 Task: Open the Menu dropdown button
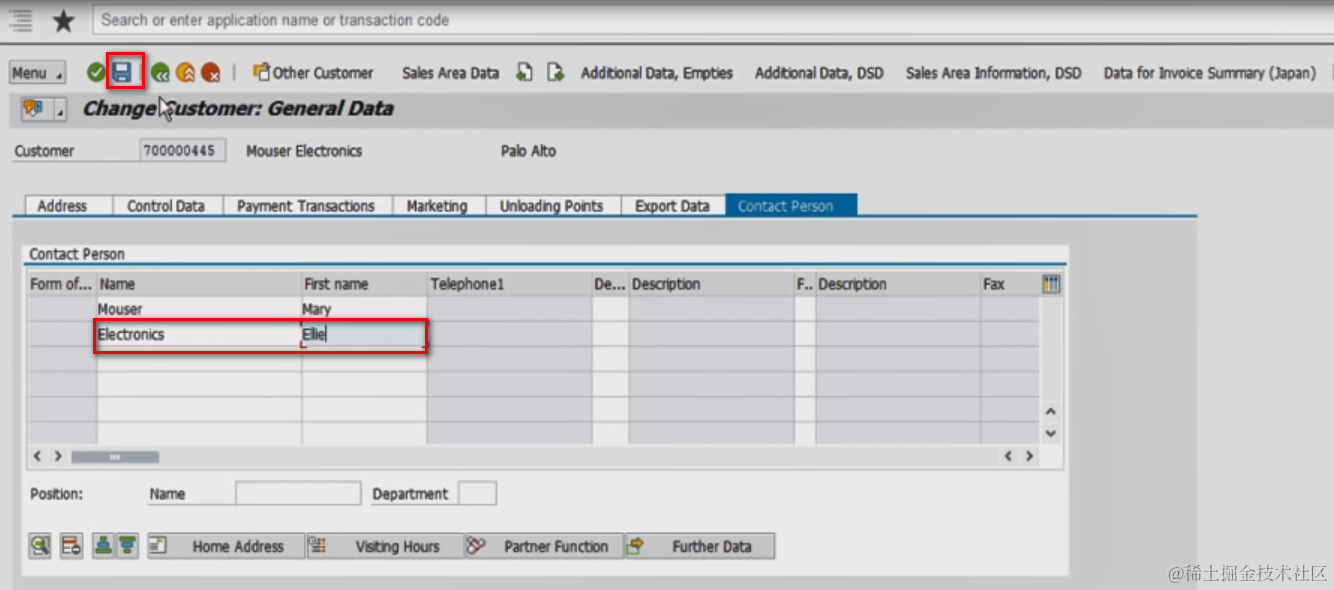[37, 73]
